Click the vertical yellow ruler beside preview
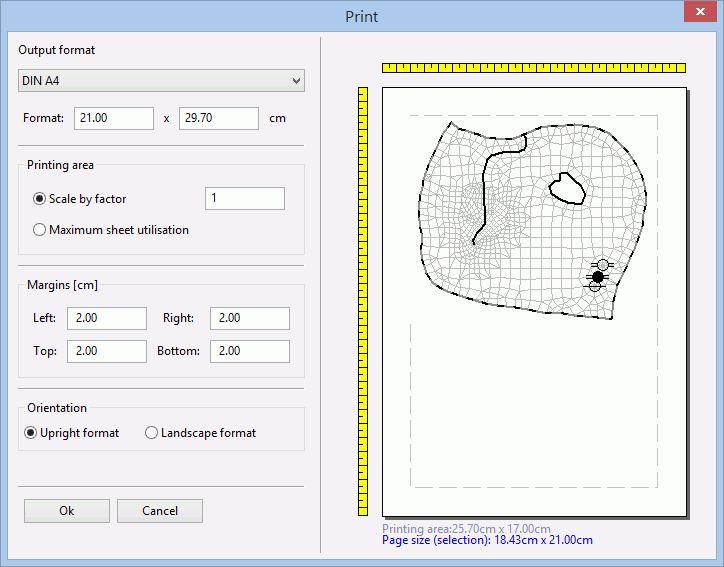 (x=363, y=301)
